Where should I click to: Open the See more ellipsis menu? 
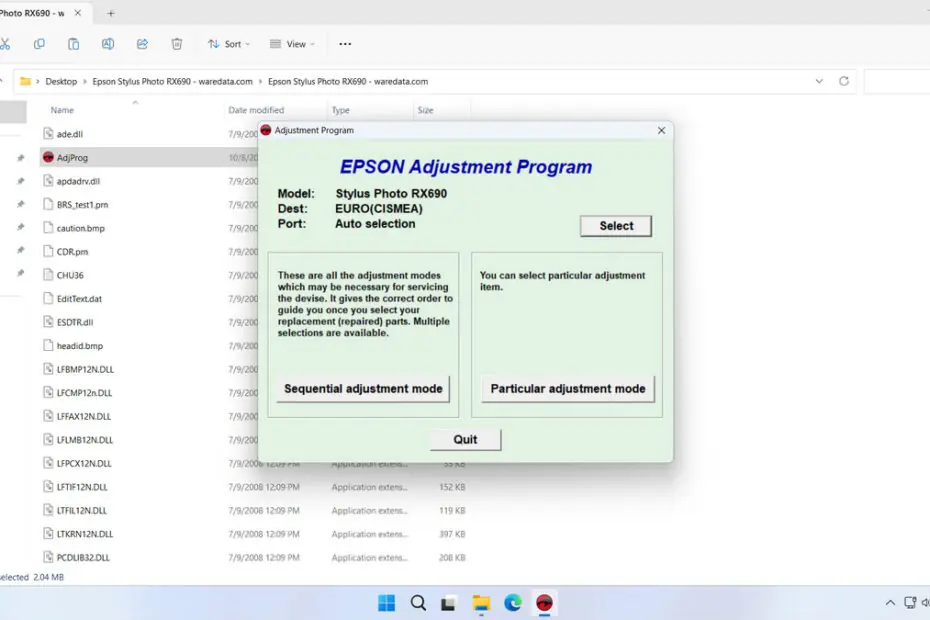pyautogui.click(x=345, y=44)
